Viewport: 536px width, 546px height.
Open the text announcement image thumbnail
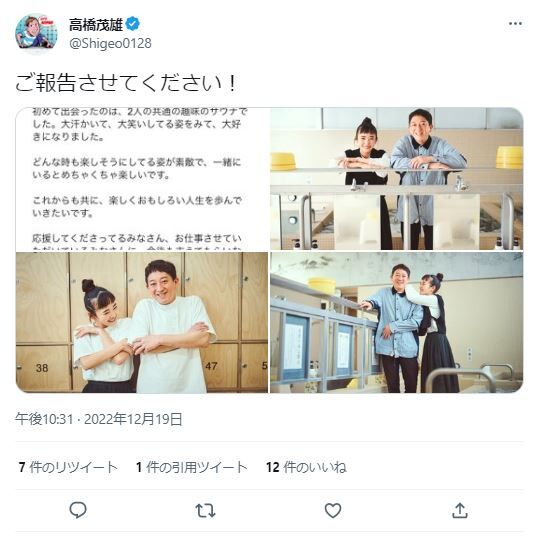142,179
